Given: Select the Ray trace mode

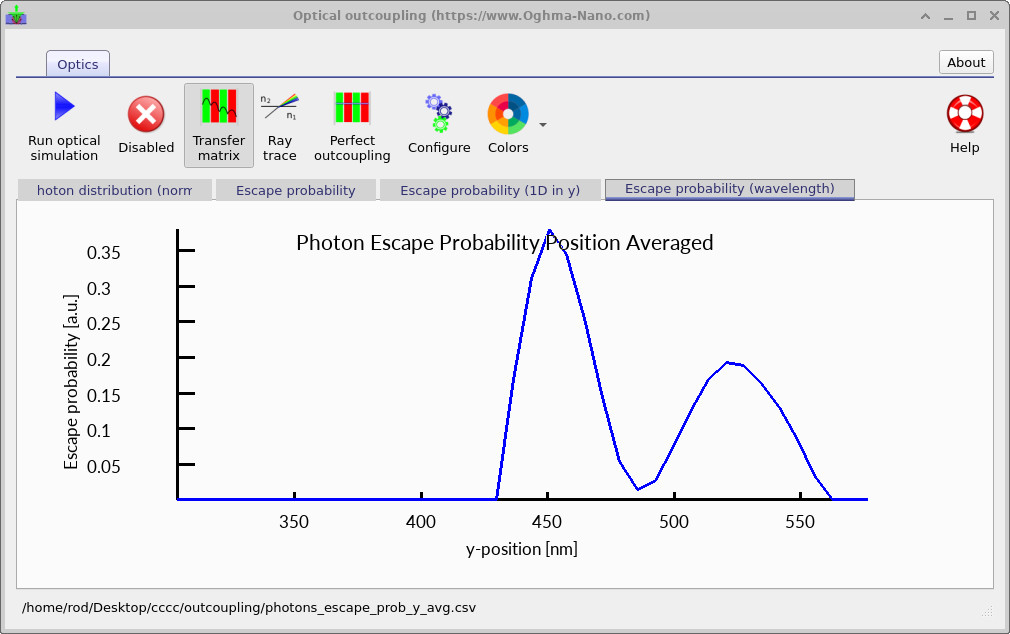Looking at the screenshot, I should 280,126.
